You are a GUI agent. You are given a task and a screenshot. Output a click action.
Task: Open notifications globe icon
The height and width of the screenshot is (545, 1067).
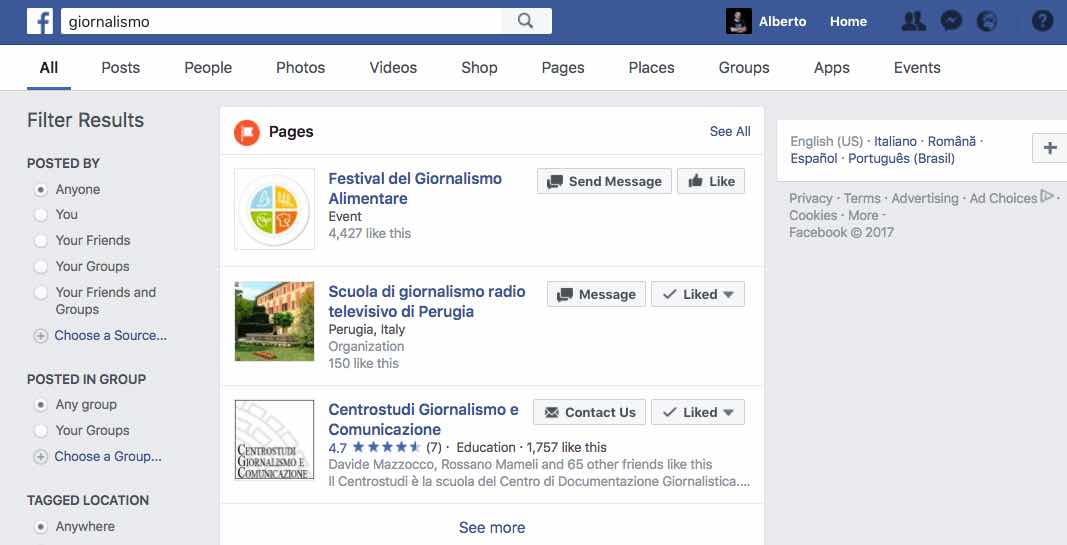(x=987, y=22)
